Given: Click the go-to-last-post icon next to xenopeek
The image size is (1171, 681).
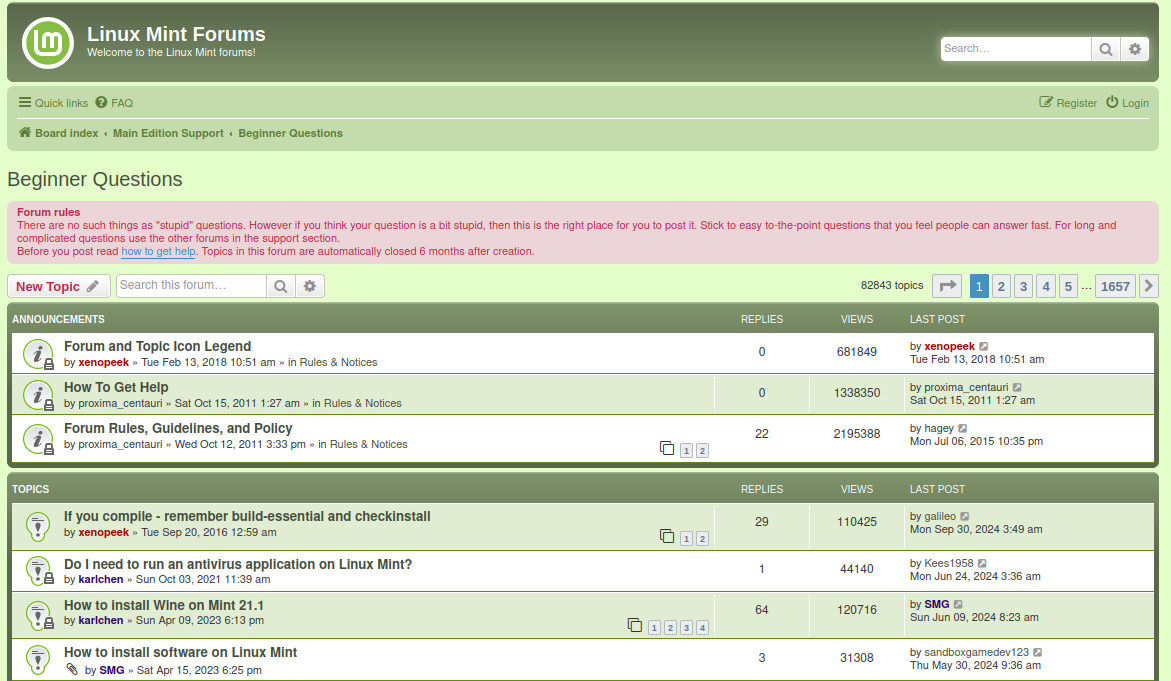Looking at the screenshot, I should [984, 345].
